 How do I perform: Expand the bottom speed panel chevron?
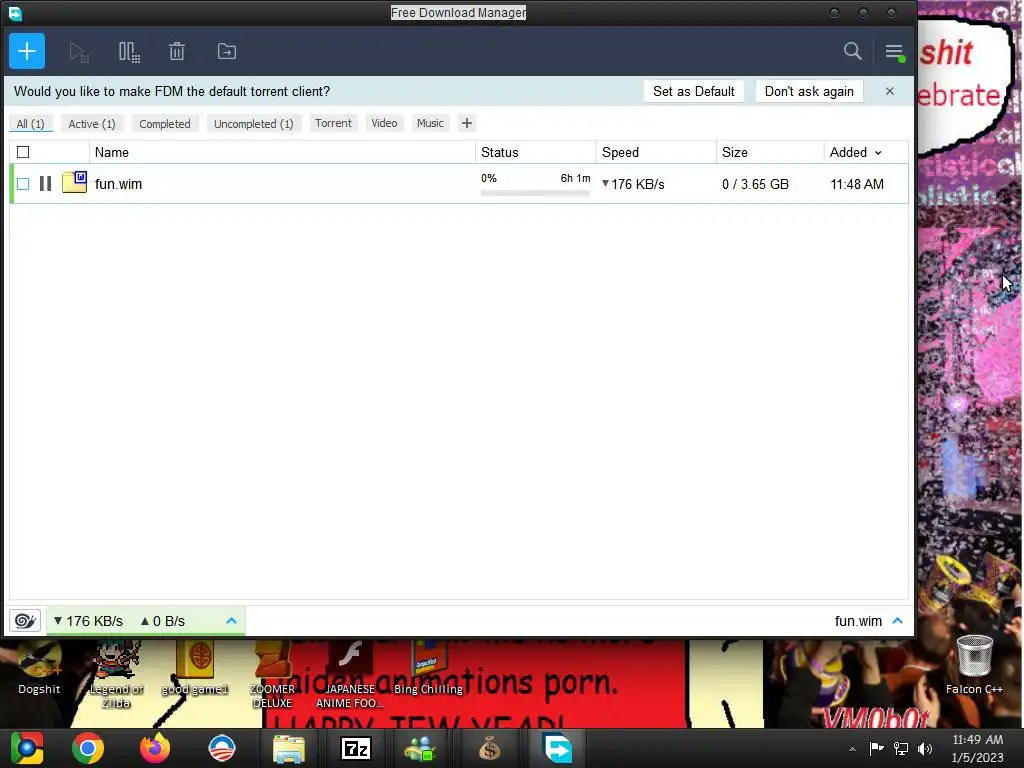(231, 620)
